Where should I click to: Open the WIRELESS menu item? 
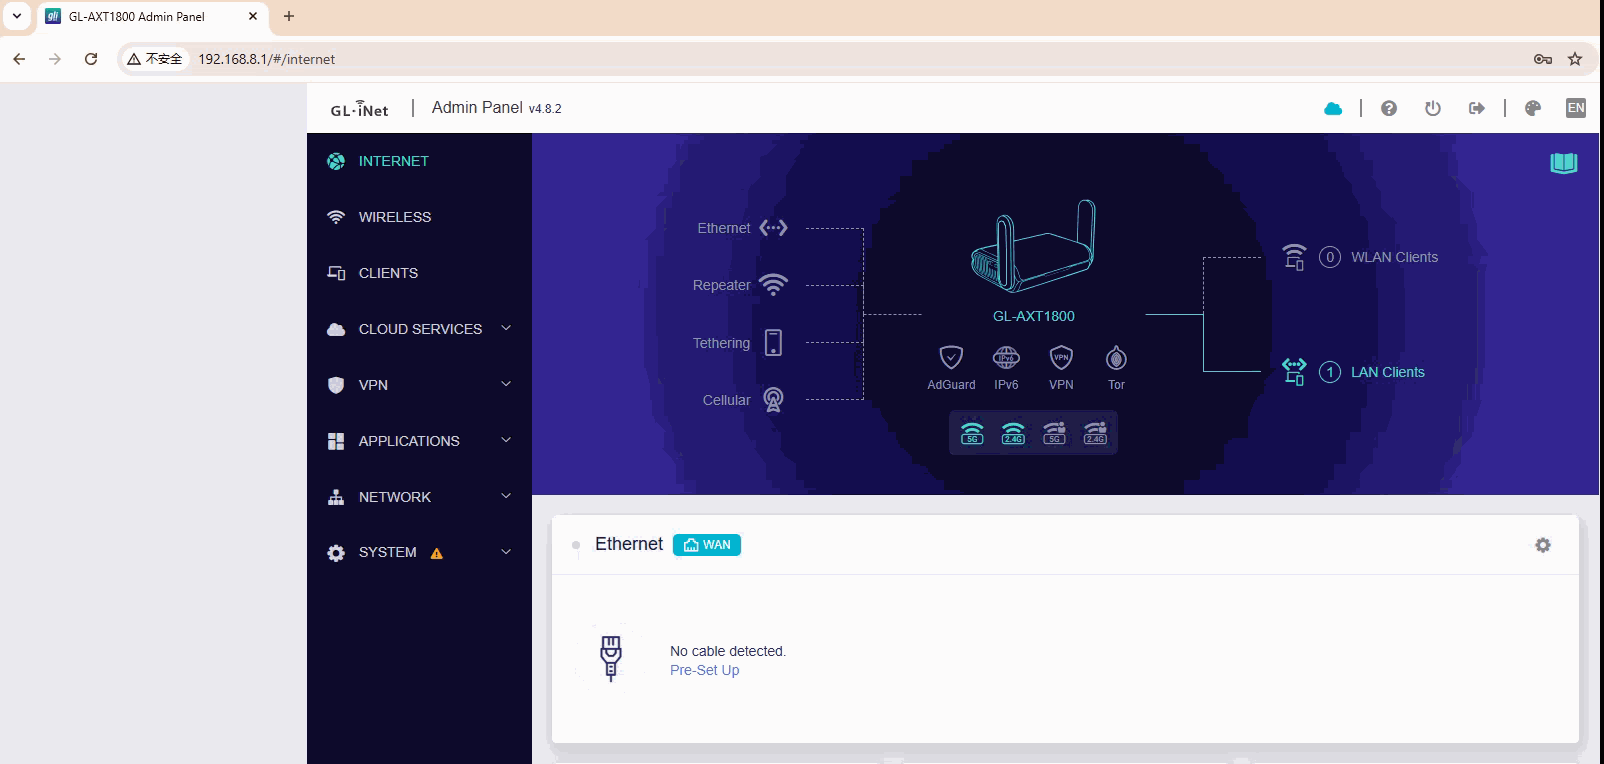coord(394,217)
